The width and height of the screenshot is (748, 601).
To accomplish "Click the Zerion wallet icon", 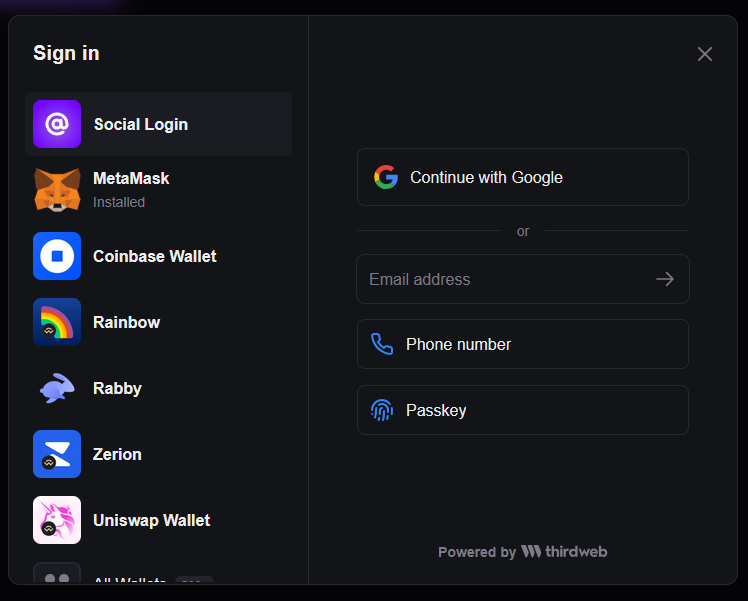I will pos(57,454).
